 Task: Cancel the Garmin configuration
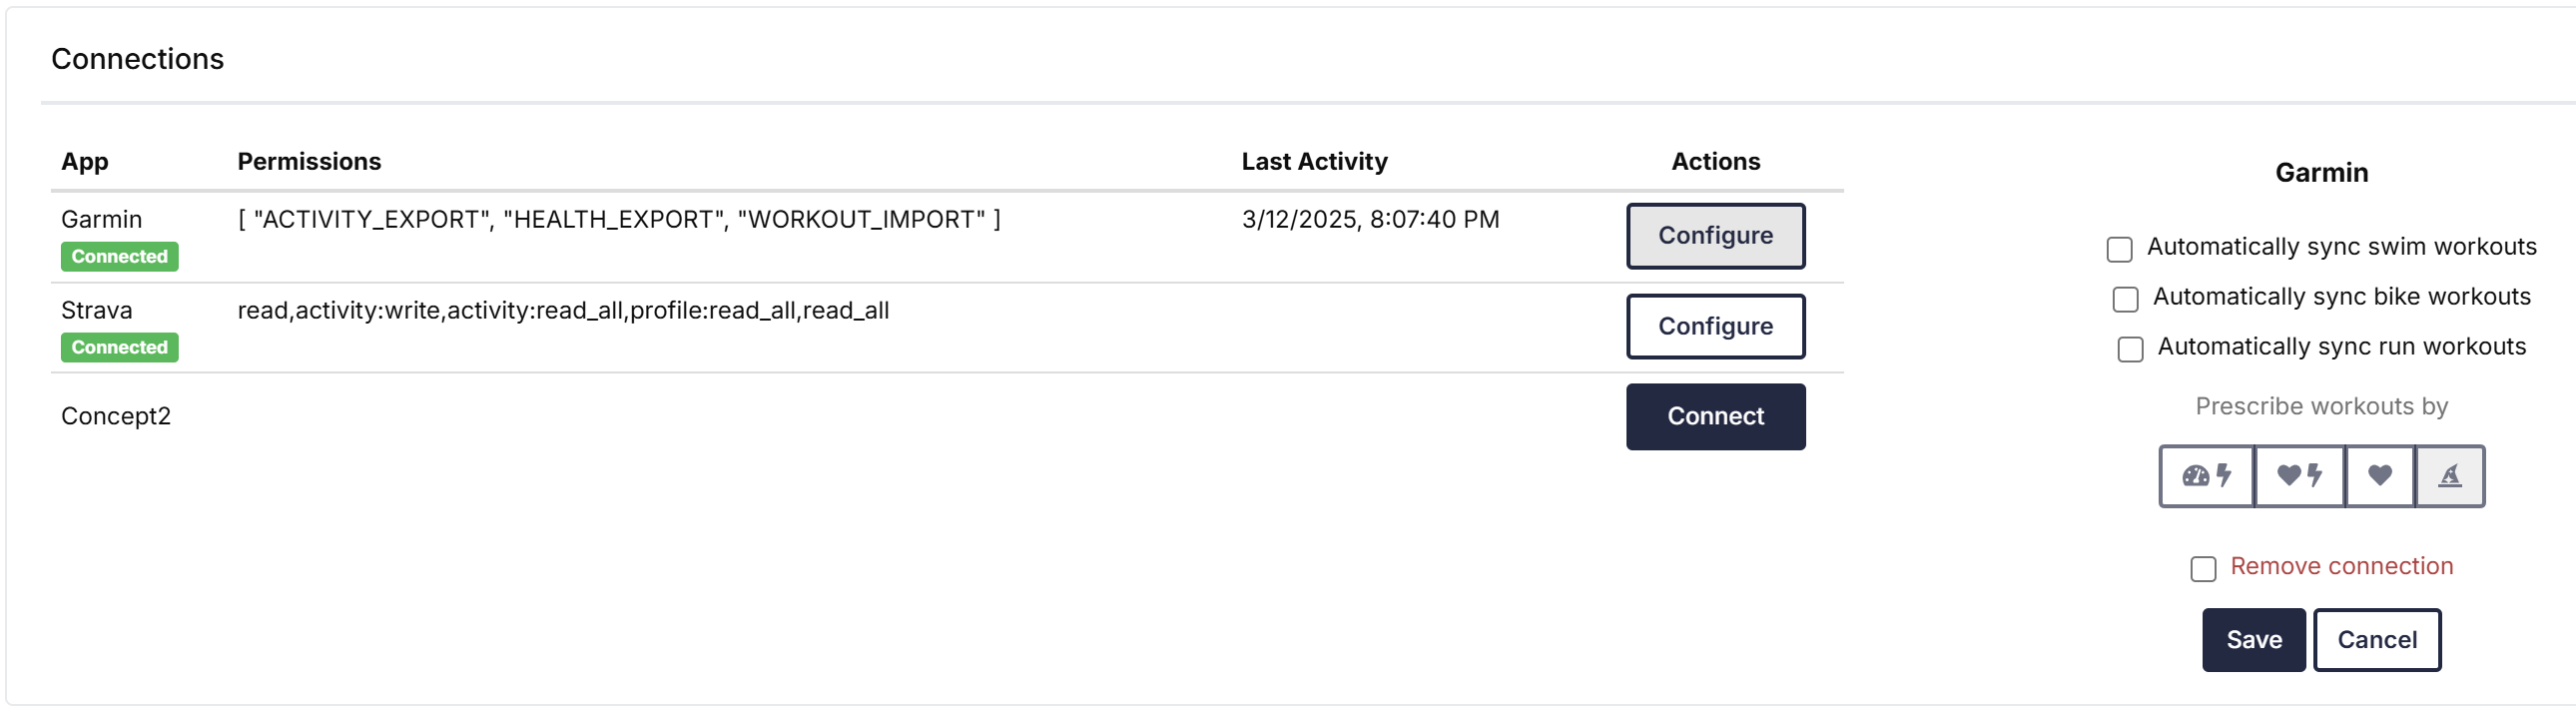tap(2376, 640)
